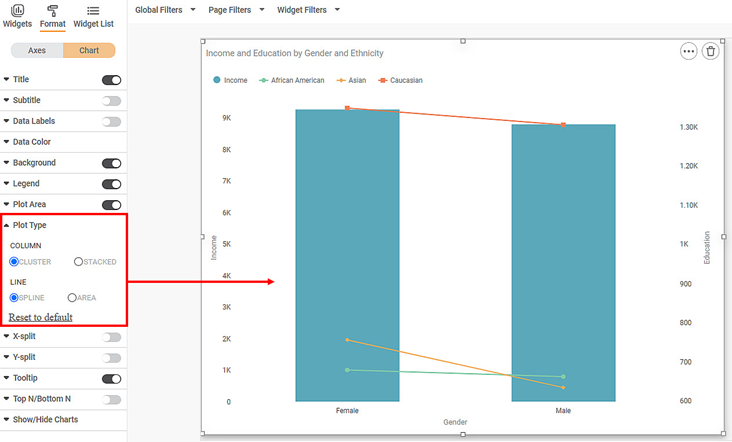Click the African American legend marker
The width and height of the screenshot is (732, 442).
point(264,80)
